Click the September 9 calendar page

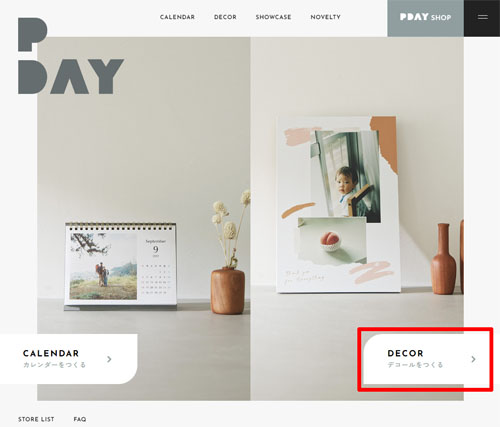[156, 266]
